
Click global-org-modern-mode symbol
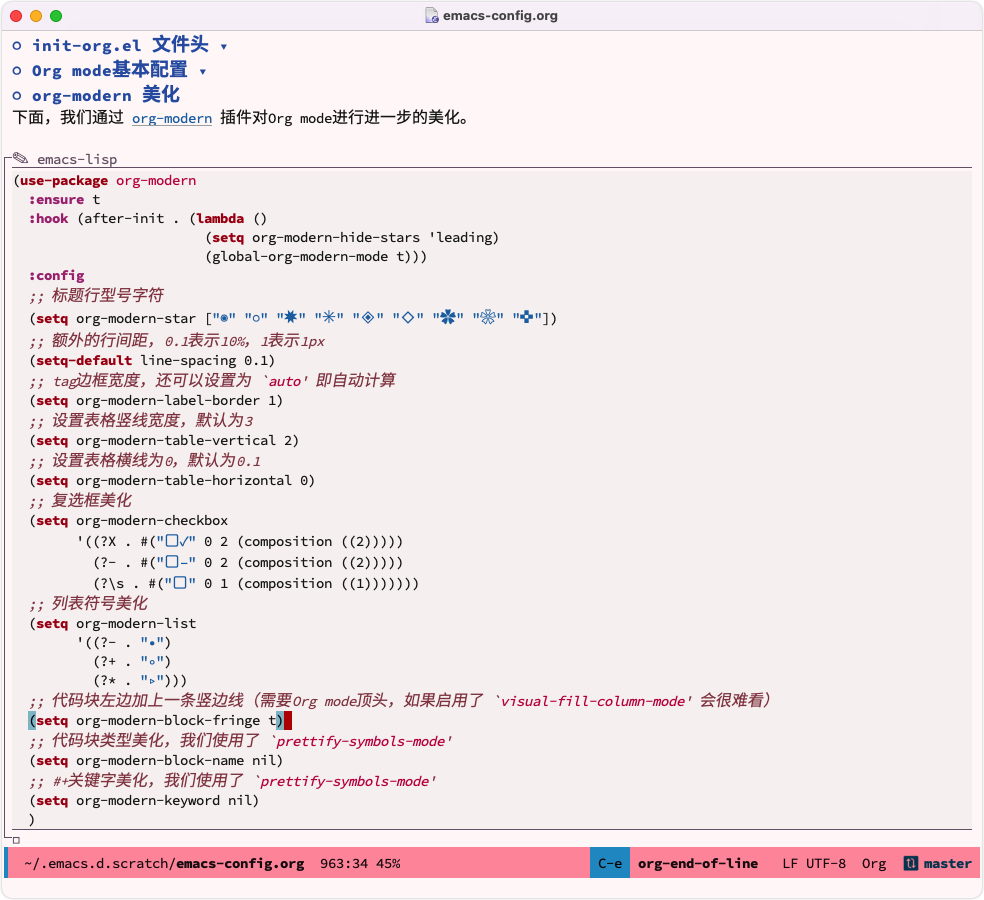tap(300, 256)
